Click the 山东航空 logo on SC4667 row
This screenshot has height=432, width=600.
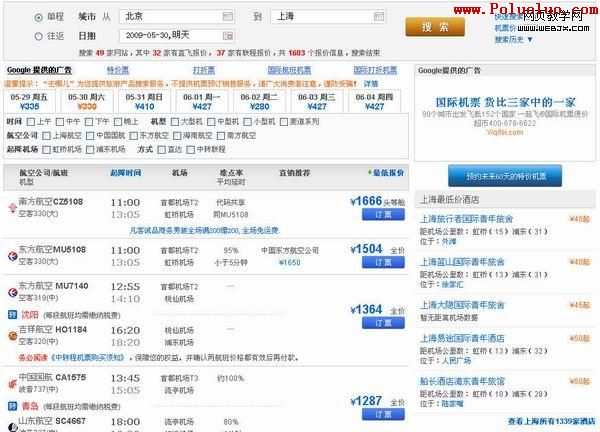tap(13, 427)
